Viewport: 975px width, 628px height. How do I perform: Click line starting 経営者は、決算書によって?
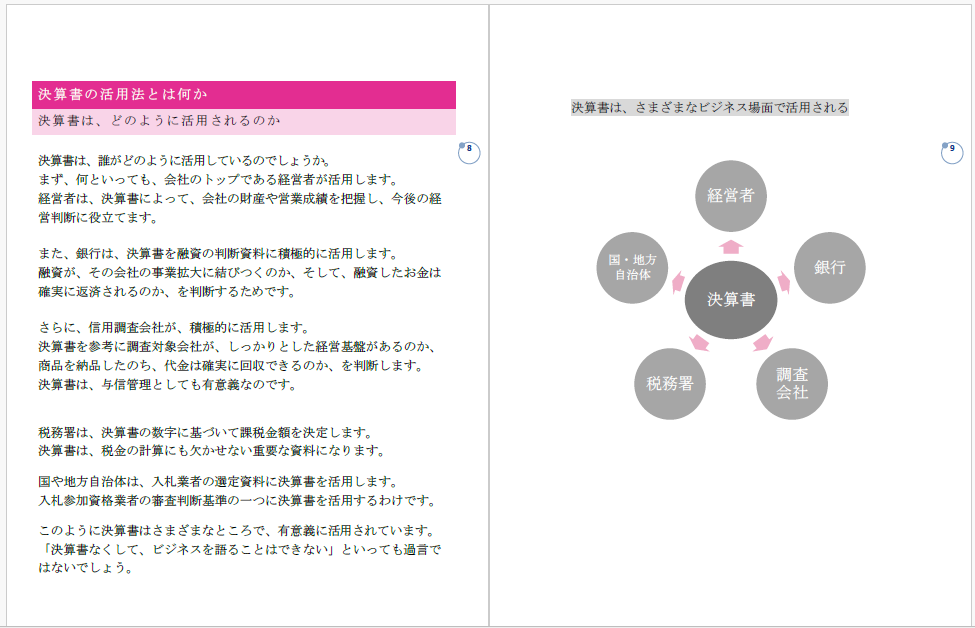[x=239, y=199]
